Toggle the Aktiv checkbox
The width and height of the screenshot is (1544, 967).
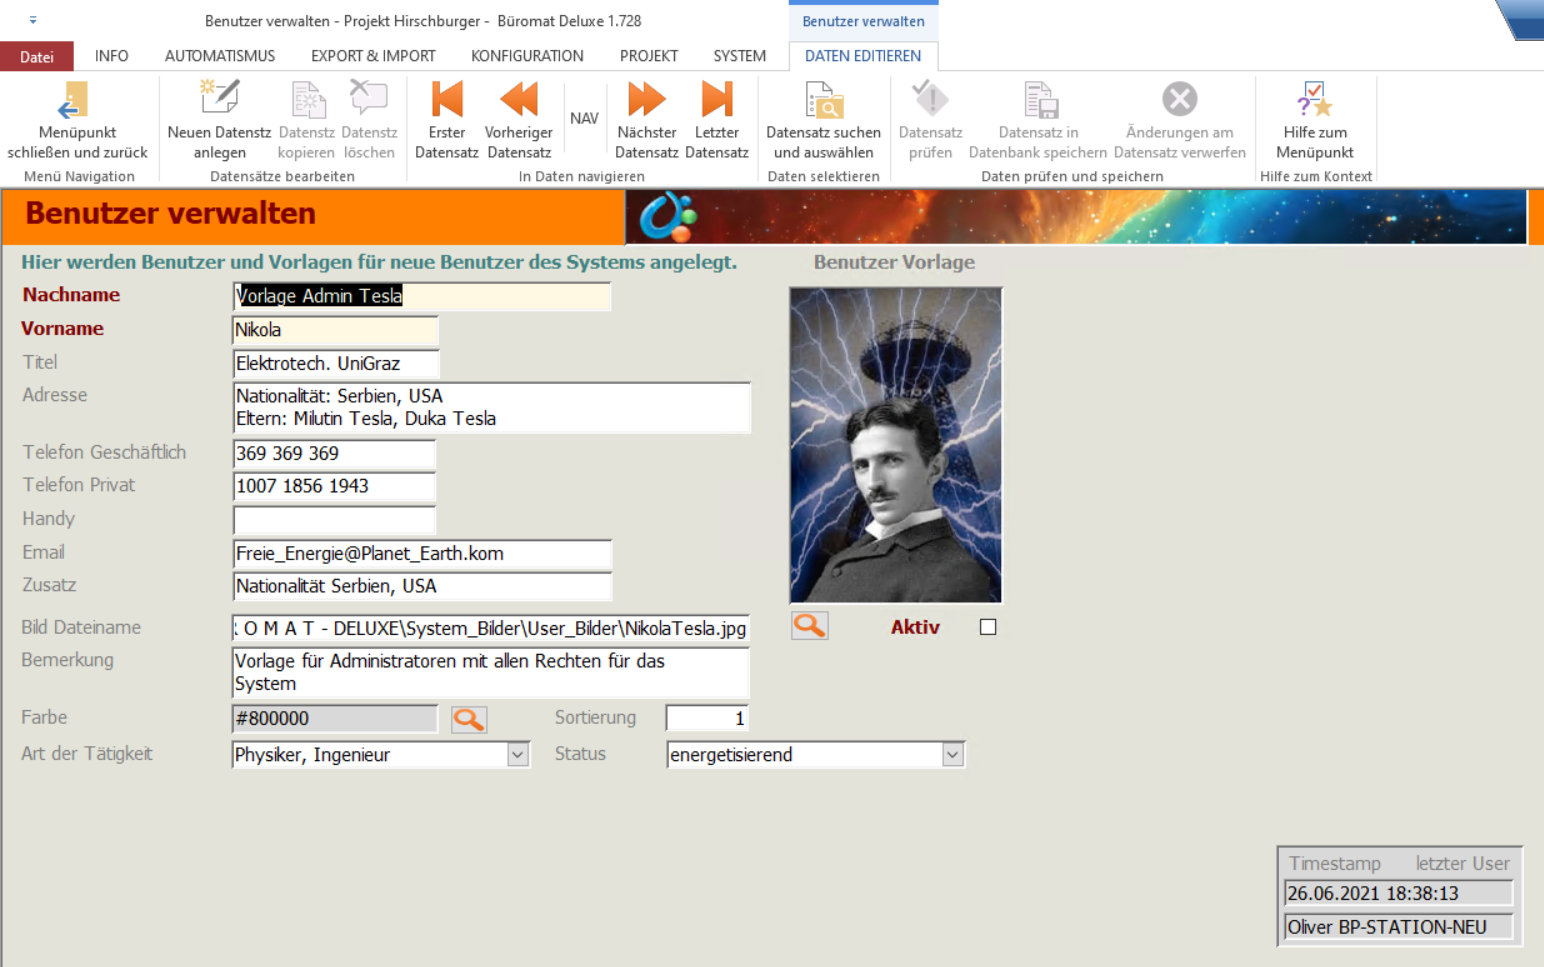tap(988, 627)
